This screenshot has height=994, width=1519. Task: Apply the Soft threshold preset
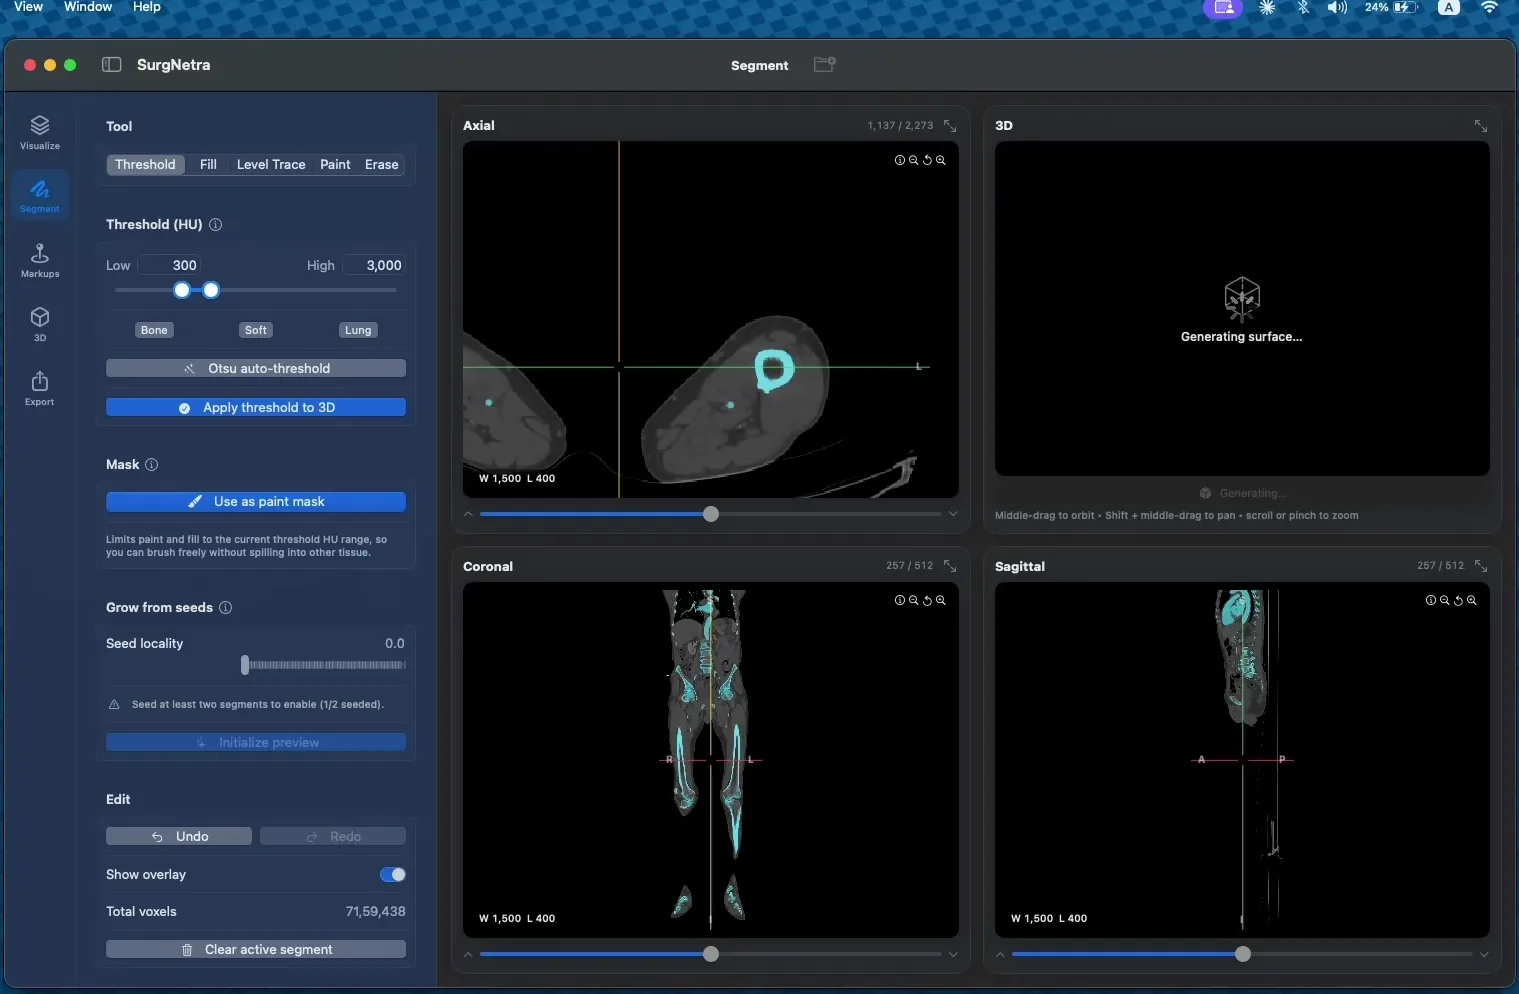click(x=256, y=330)
